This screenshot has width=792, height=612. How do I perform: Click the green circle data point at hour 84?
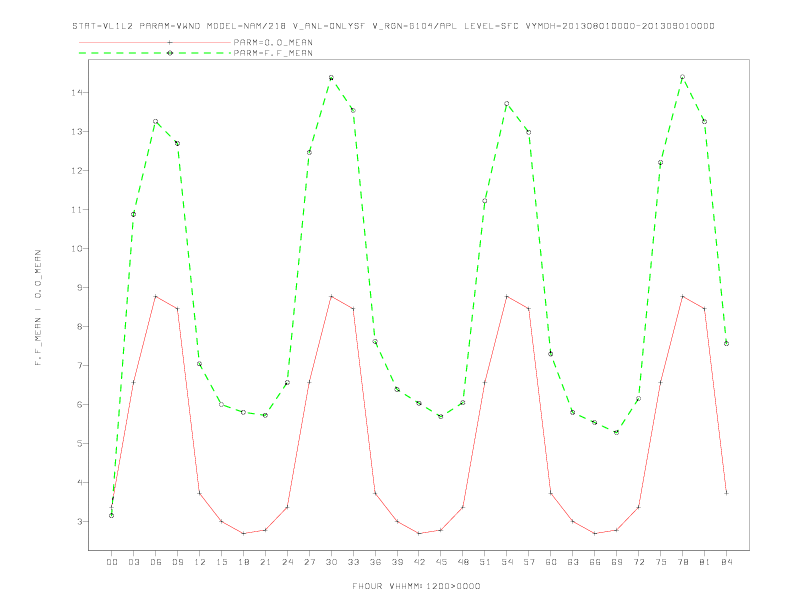point(726,343)
